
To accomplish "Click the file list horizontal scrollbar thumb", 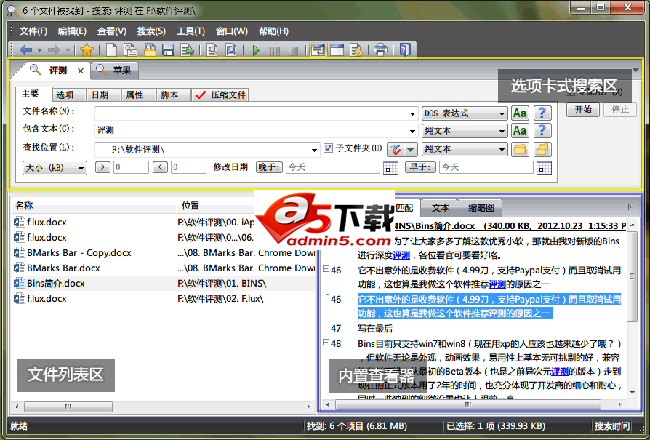I will coord(68,406).
